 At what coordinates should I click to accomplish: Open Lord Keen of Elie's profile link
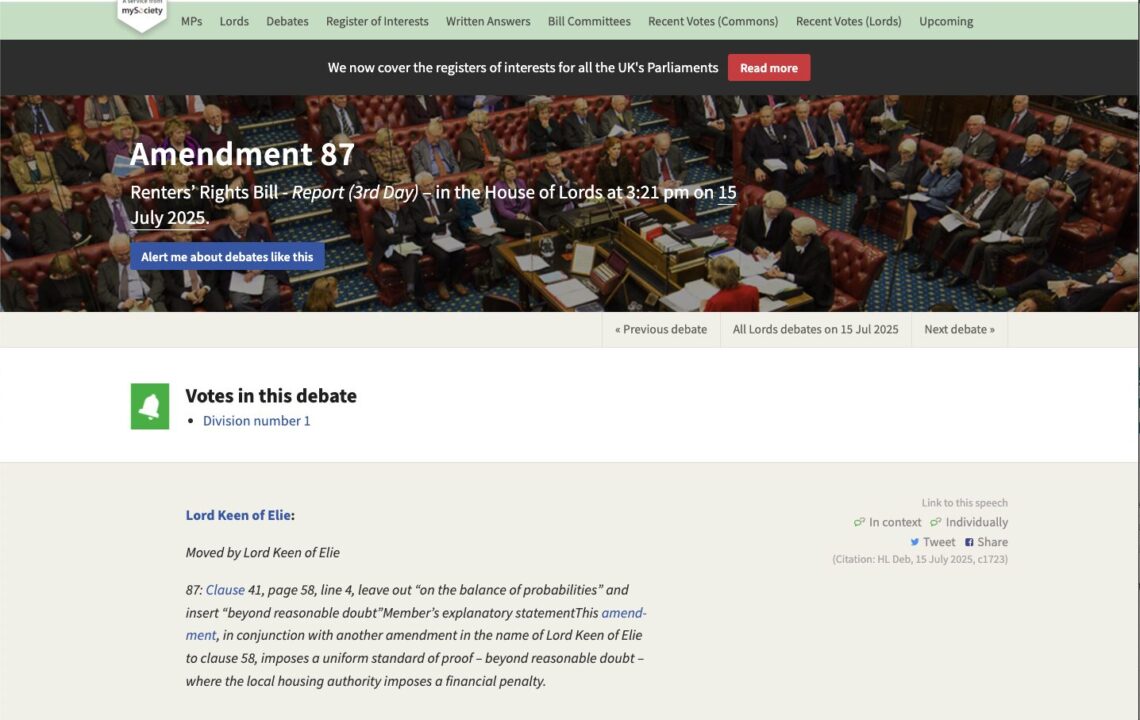pos(238,515)
